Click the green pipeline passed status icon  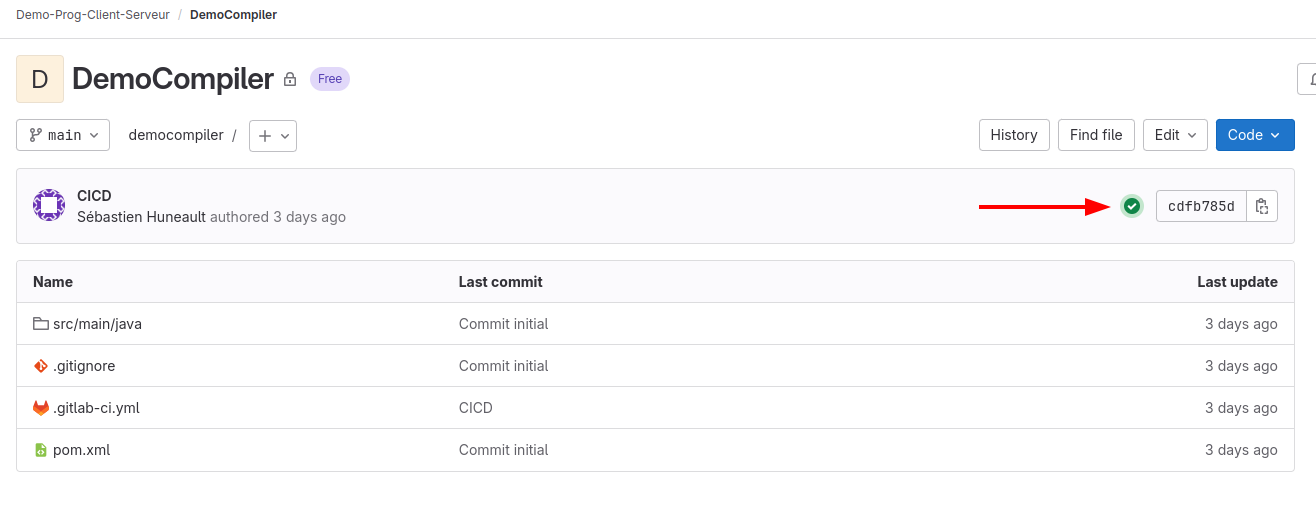(x=1131, y=206)
